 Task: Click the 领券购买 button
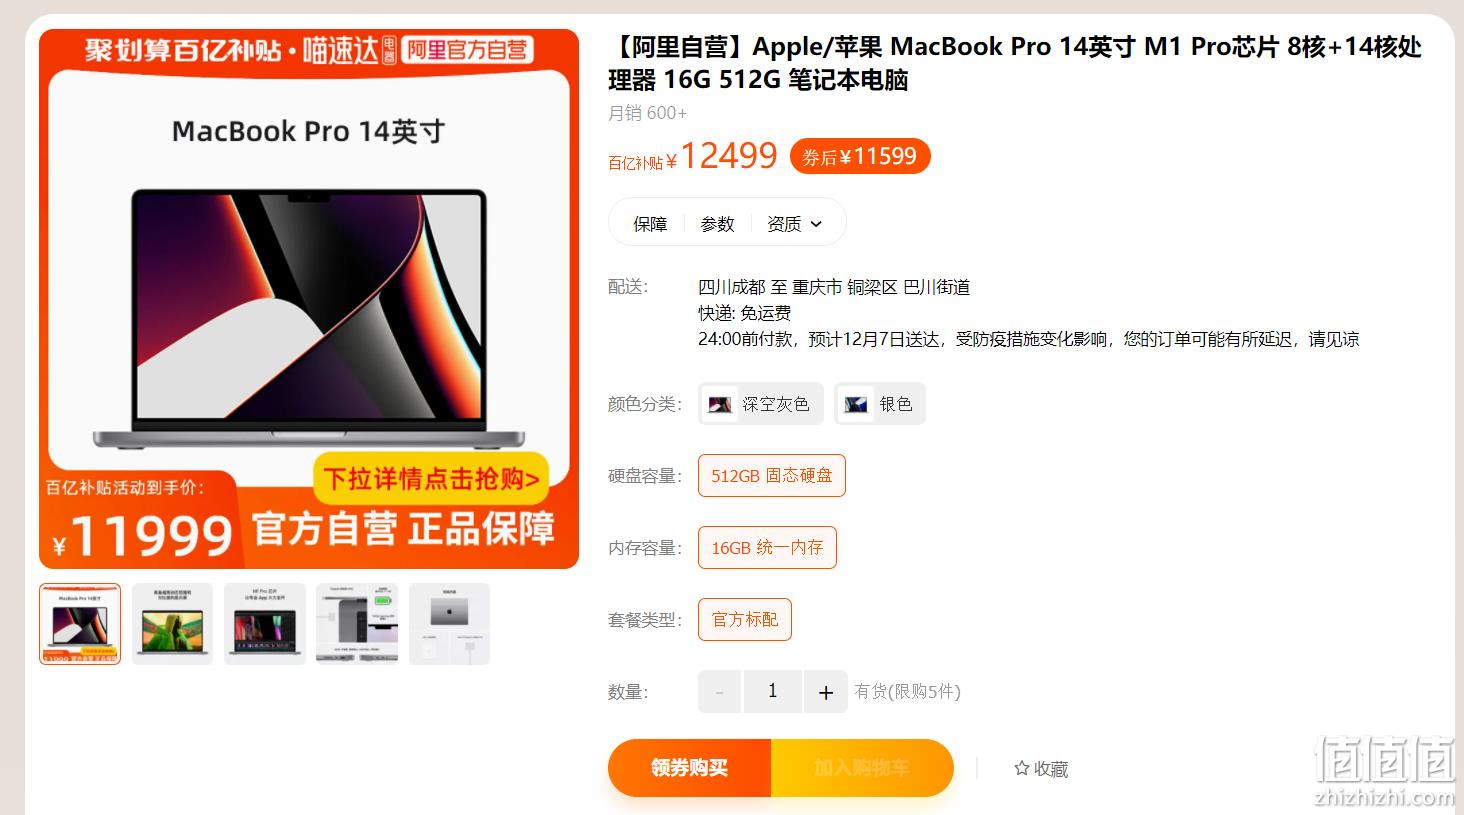coord(689,768)
